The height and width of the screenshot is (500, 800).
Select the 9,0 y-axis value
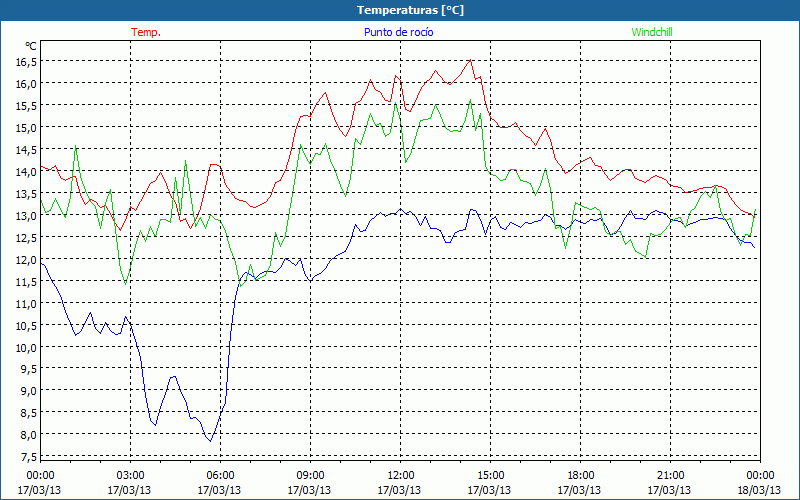29,391
